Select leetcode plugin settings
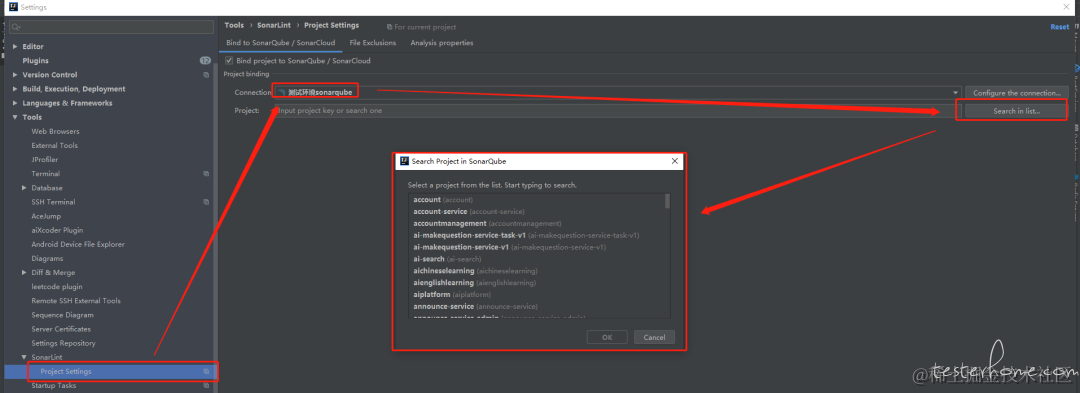The height and width of the screenshot is (393, 1080). click(56, 287)
